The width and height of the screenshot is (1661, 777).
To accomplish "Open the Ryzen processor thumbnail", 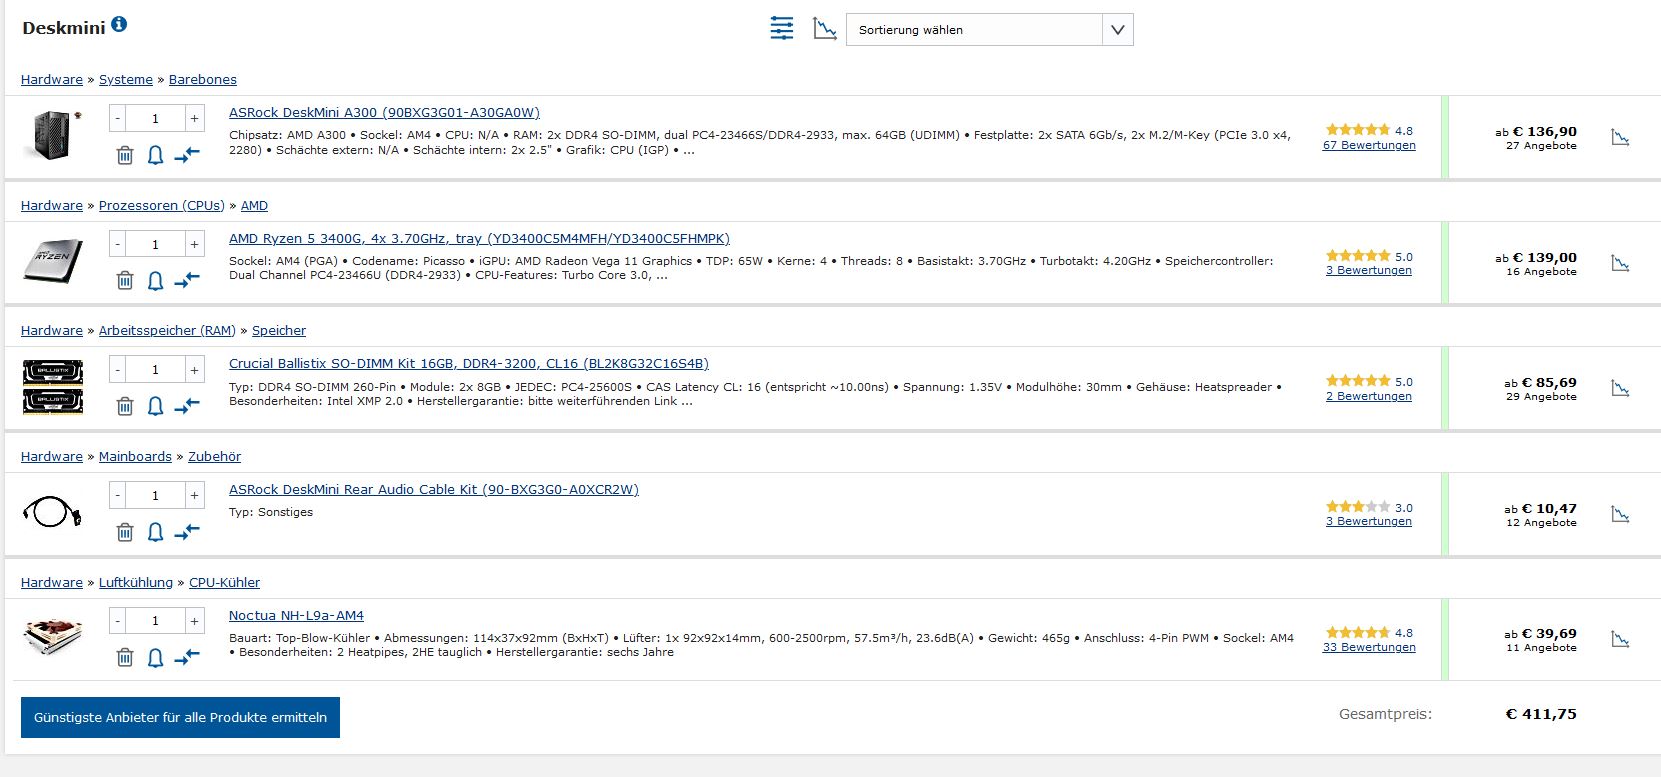I will 53,262.
